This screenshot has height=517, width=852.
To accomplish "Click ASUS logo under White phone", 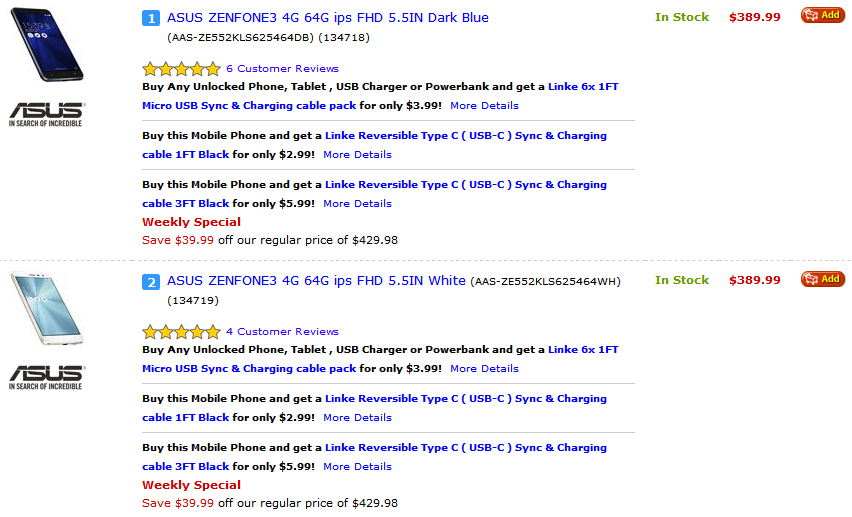I will 47,377.
